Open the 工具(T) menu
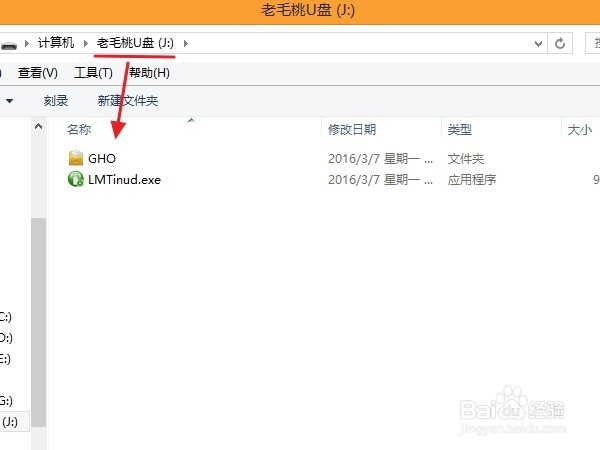The height and width of the screenshot is (450, 600). click(x=93, y=73)
